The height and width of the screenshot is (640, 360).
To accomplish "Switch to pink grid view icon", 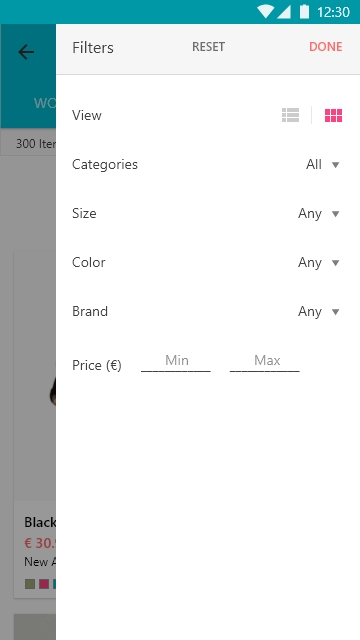I will click(x=333, y=116).
